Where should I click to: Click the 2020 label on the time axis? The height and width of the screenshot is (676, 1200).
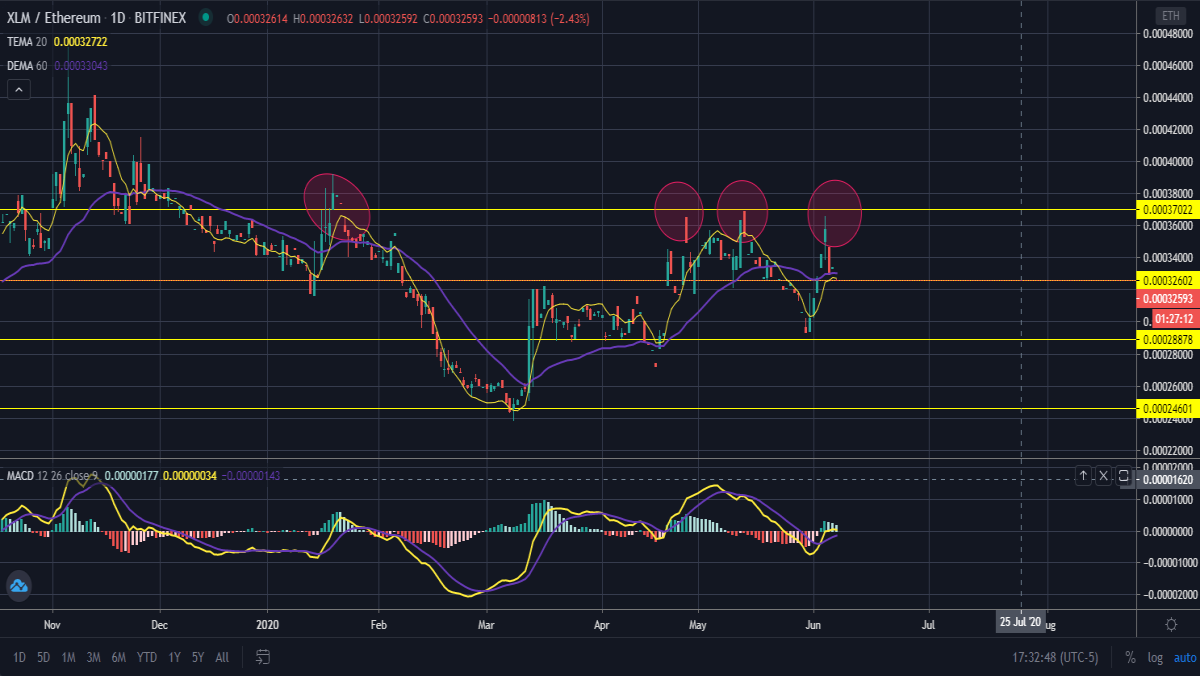pos(268,623)
